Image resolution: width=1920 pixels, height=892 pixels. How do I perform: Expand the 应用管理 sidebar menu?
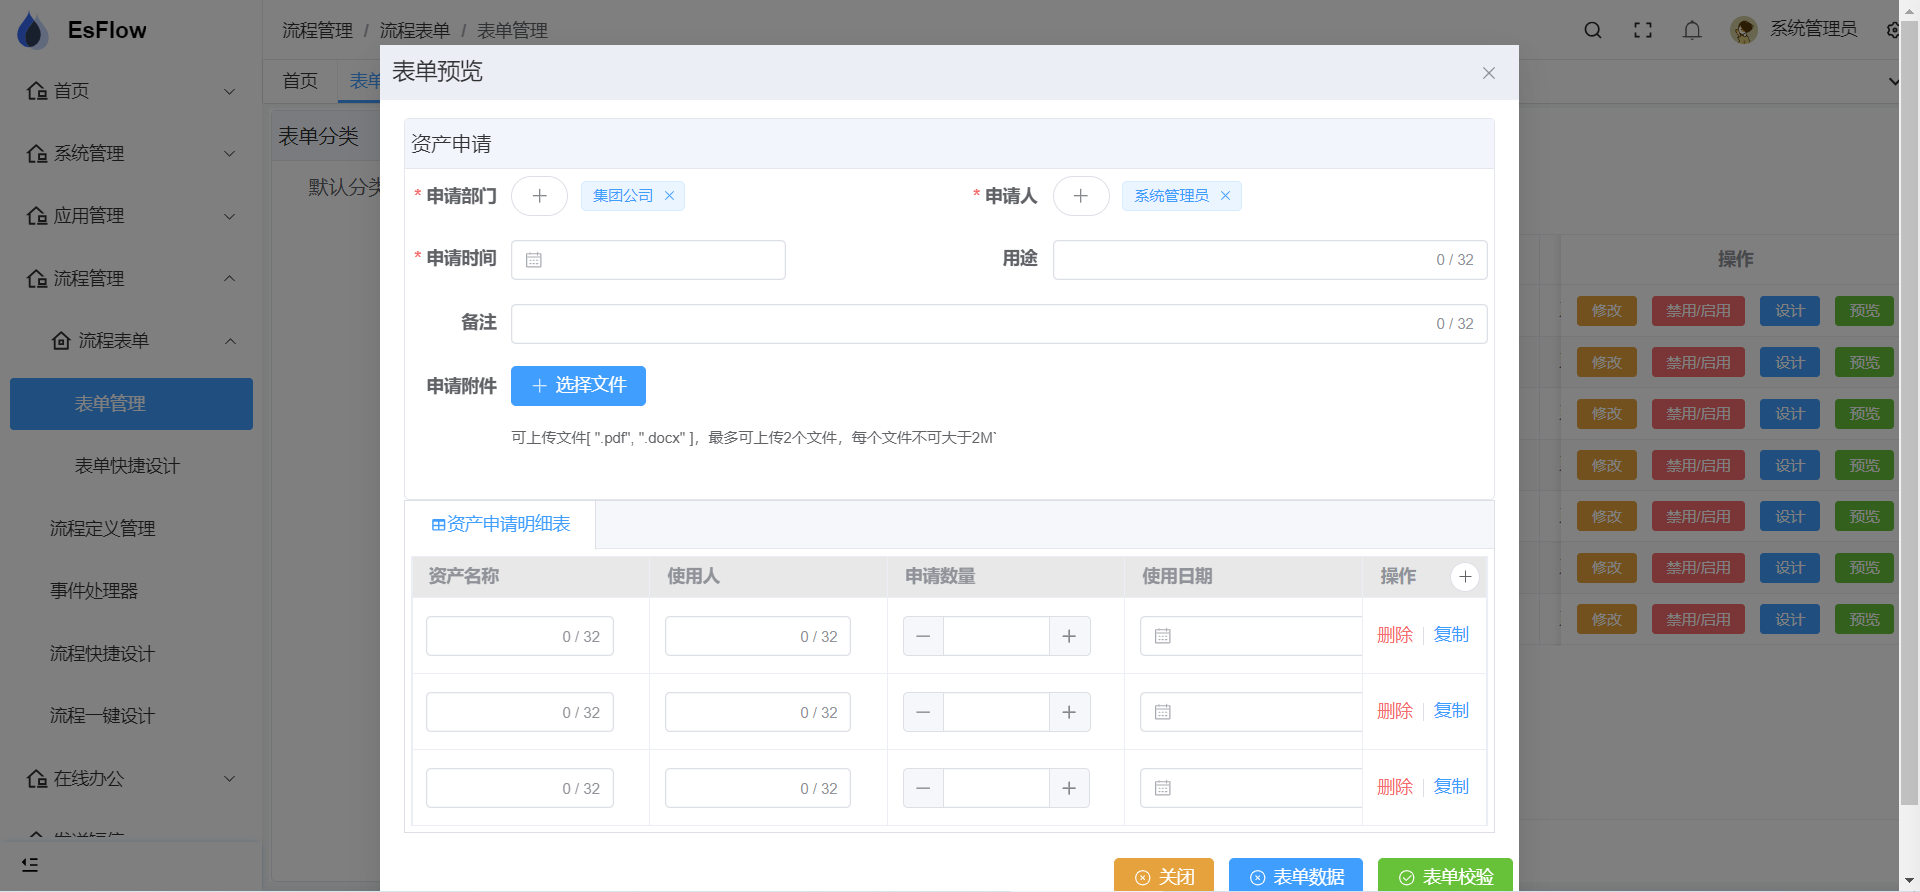pos(131,216)
